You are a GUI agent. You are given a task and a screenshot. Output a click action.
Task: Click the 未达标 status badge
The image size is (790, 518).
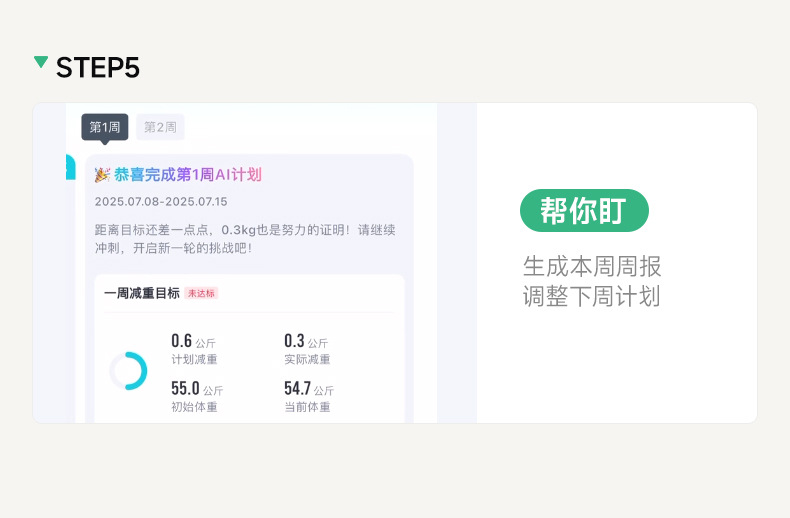click(201, 293)
